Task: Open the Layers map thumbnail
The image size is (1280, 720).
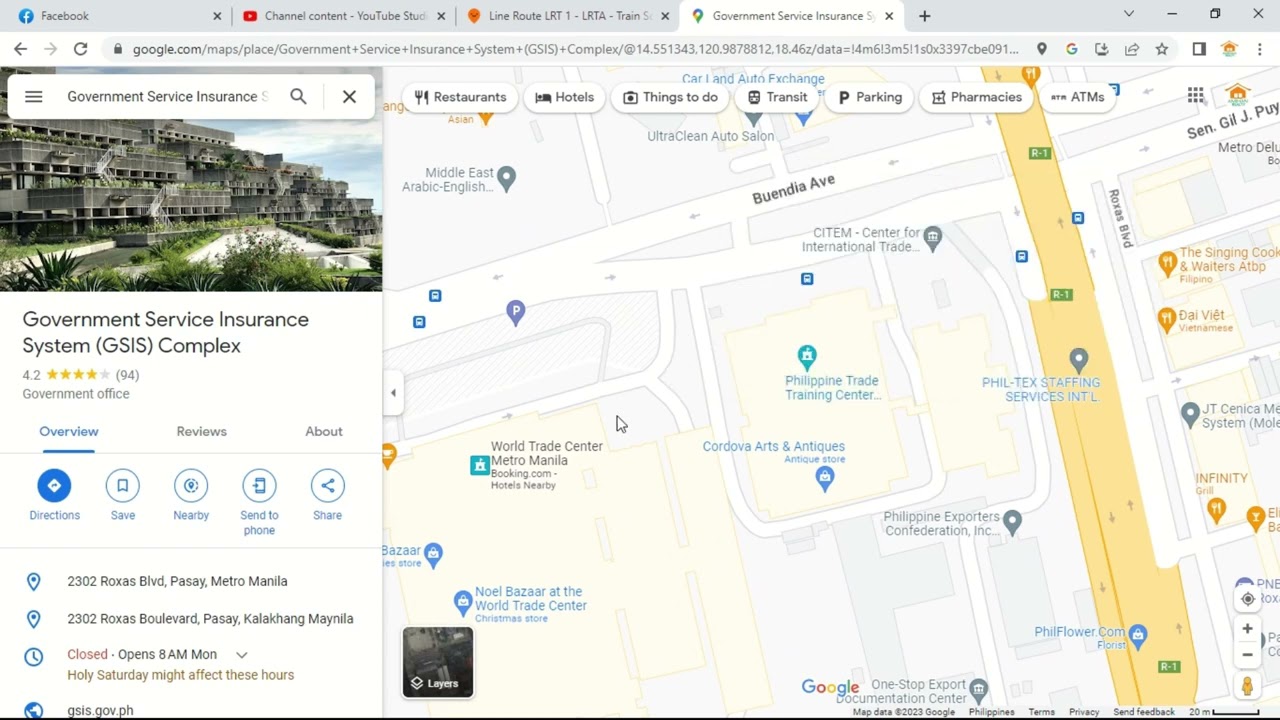Action: (438, 662)
